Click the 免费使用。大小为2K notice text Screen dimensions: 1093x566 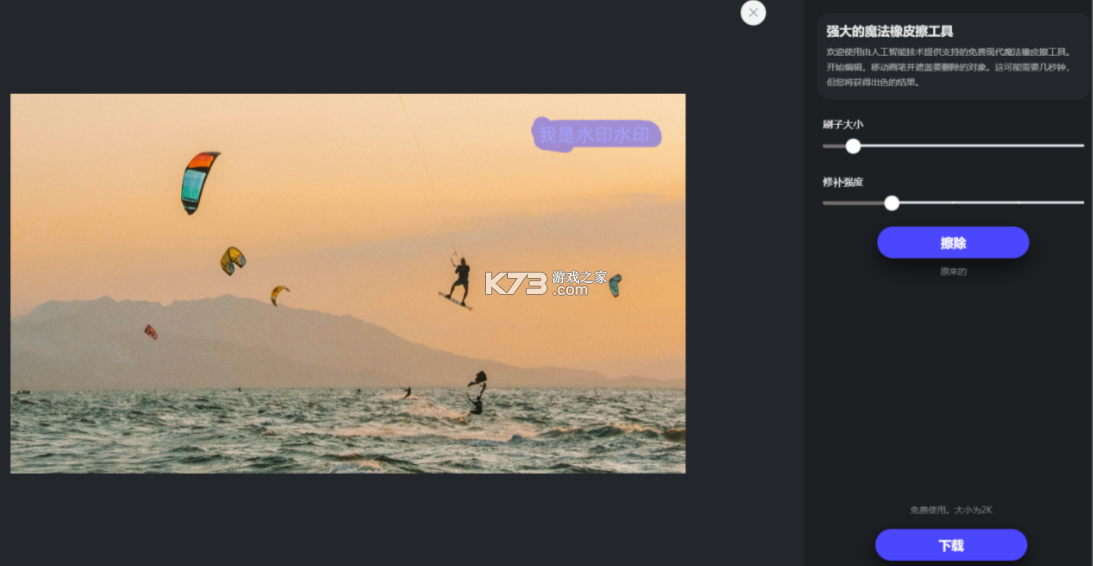[951, 510]
